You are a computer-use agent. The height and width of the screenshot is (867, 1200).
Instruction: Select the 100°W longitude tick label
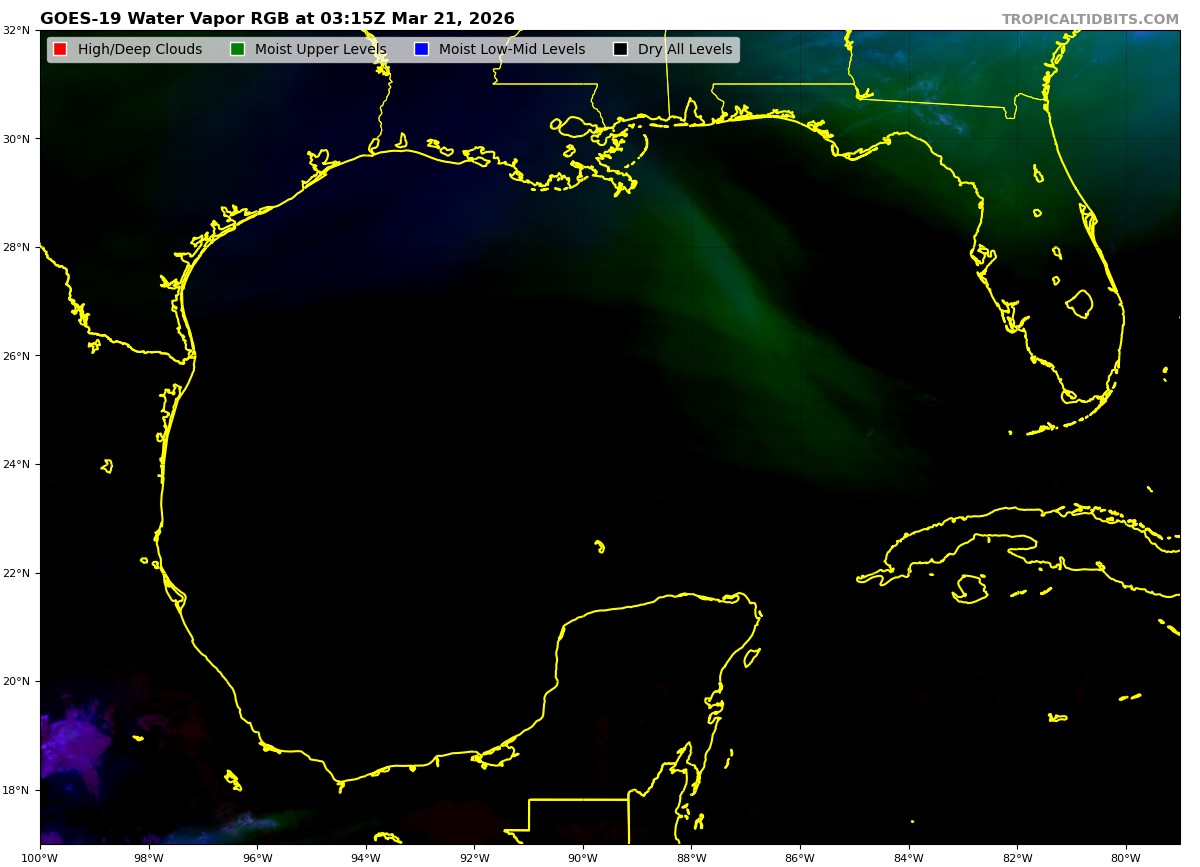40,857
